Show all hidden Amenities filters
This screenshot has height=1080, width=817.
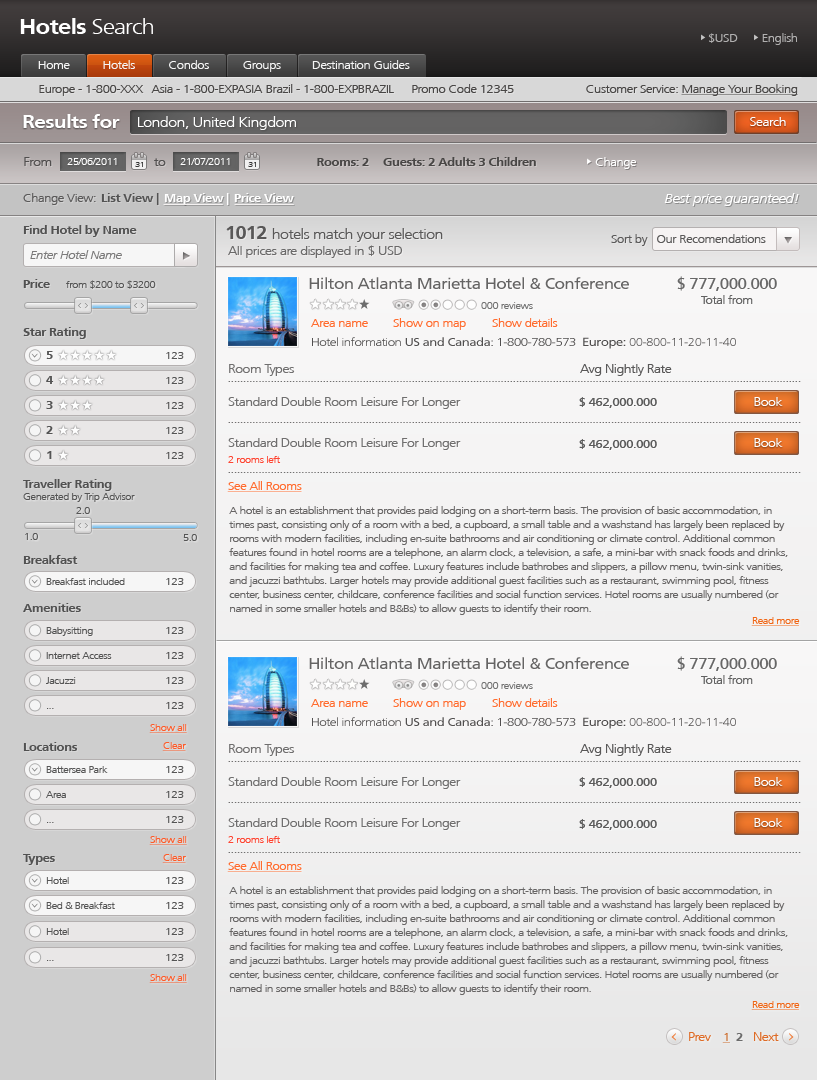tap(167, 727)
